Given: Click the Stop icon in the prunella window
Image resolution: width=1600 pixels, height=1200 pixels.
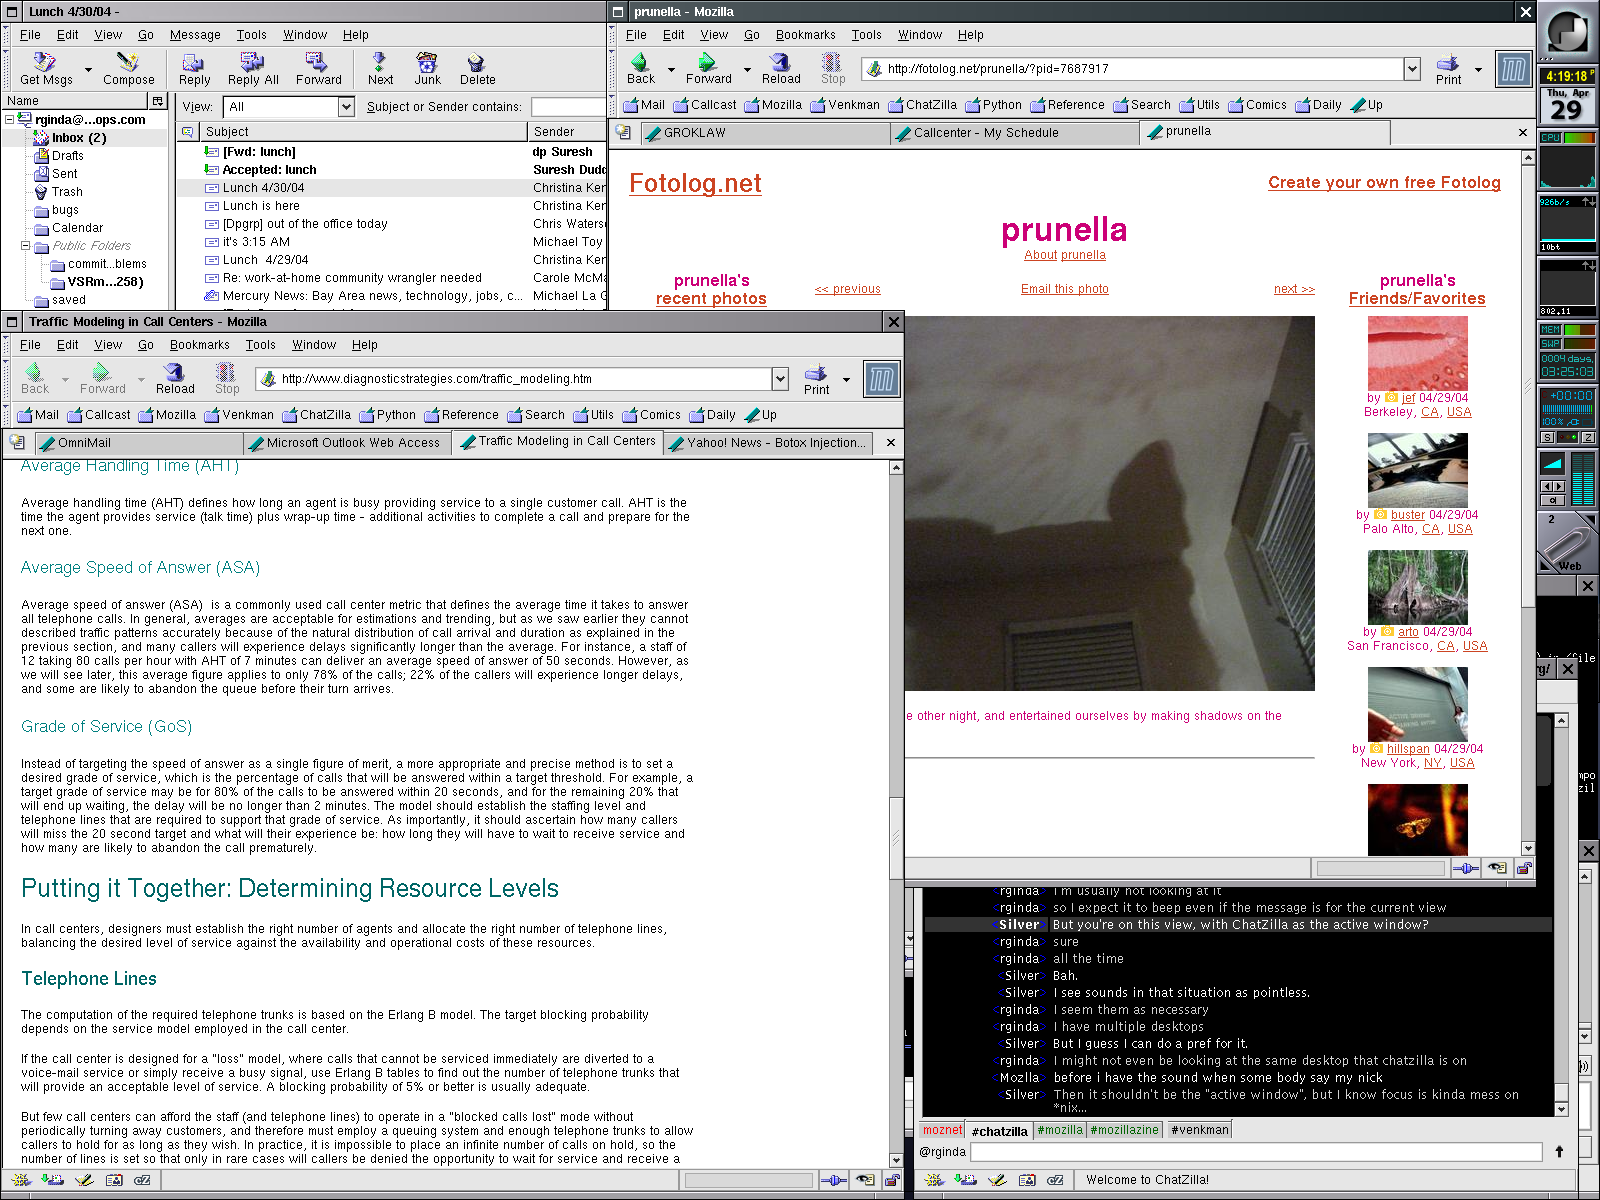Looking at the screenshot, I should coord(833,69).
